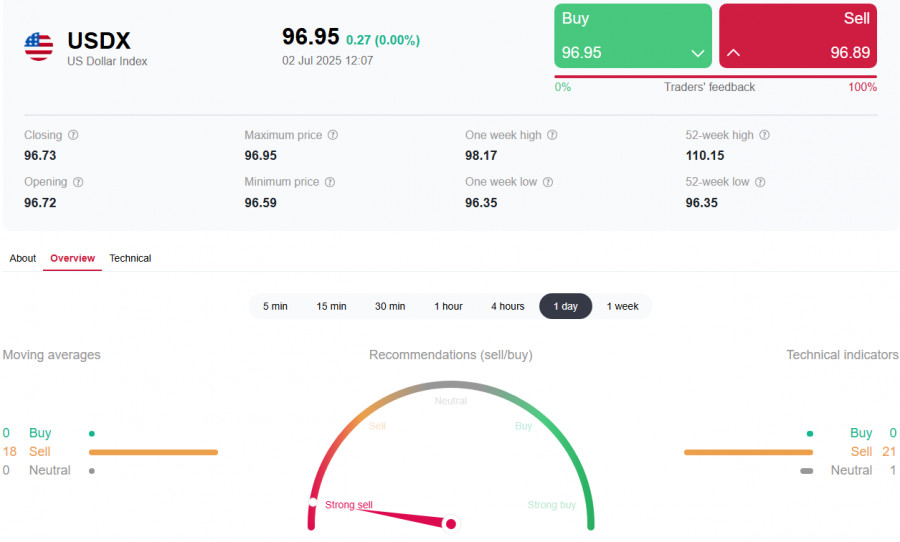Click the Traders' feedback sentiment bar

pos(715,76)
